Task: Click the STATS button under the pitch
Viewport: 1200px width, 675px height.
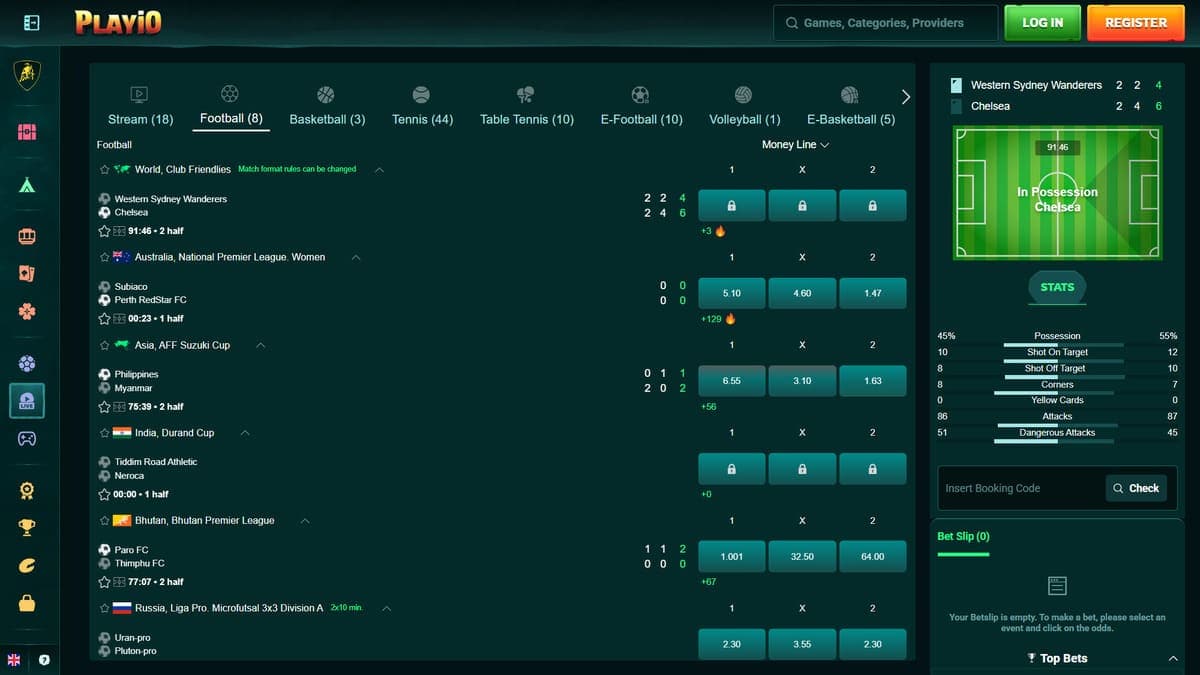Action: click(1057, 287)
